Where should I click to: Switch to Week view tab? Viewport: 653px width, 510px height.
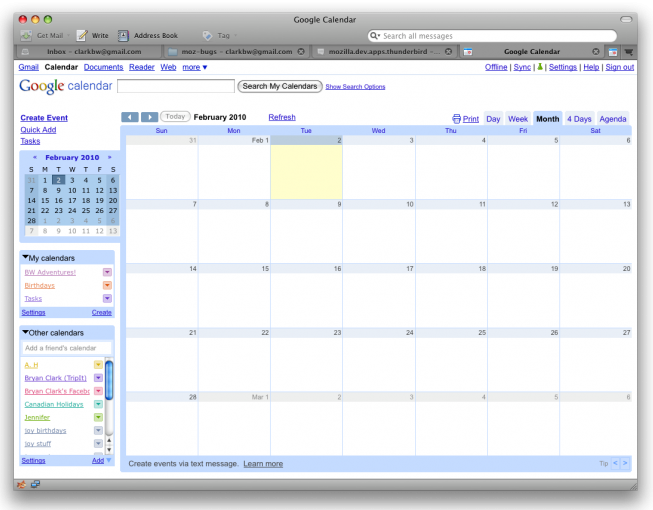tap(518, 119)
